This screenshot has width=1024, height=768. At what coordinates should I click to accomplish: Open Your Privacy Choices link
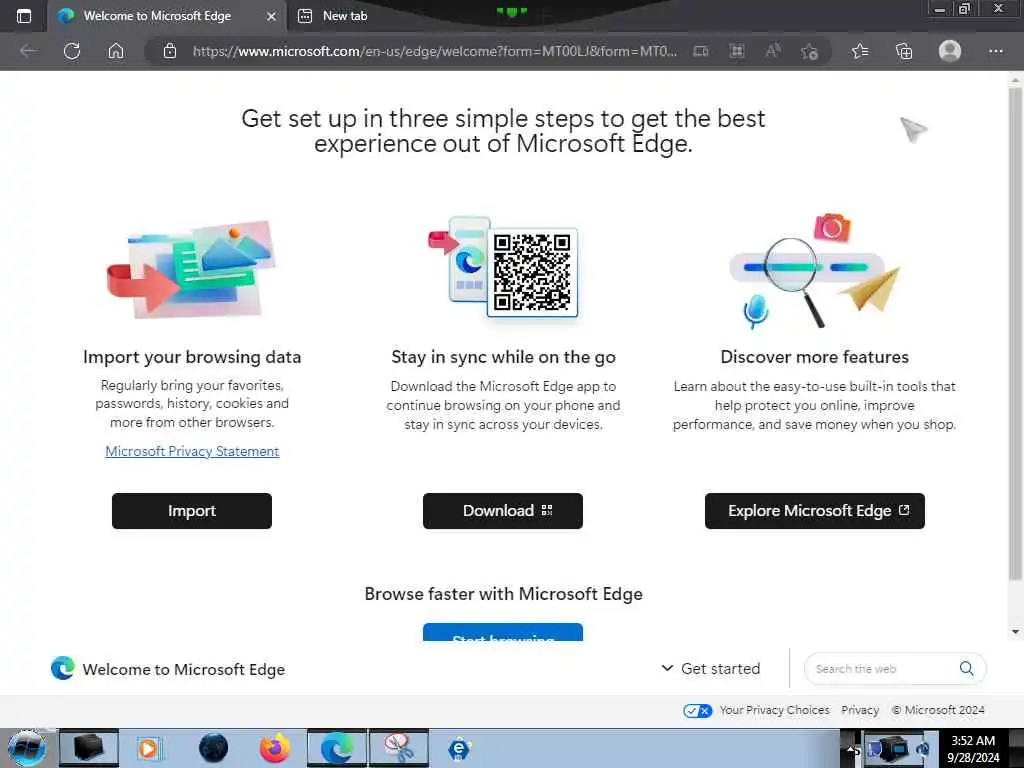tap(775, 710)
